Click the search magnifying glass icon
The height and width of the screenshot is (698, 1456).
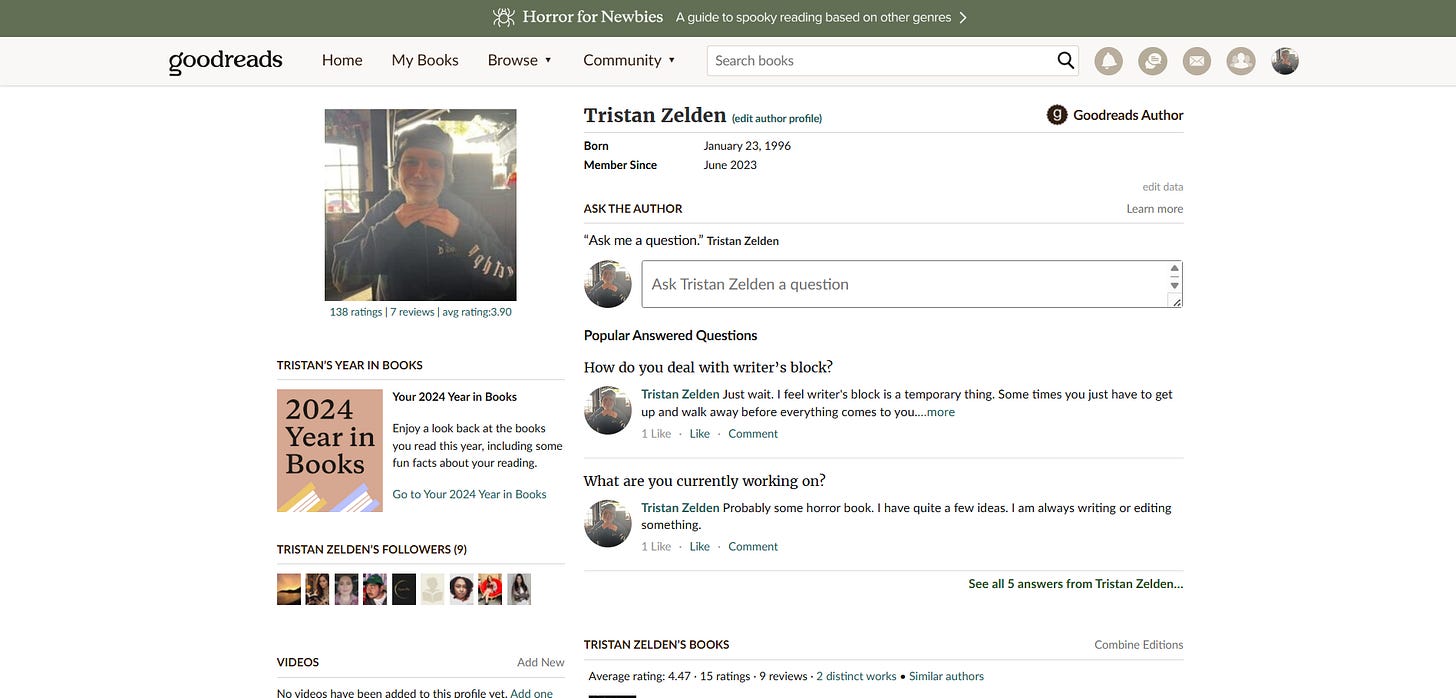point(1064,60)
